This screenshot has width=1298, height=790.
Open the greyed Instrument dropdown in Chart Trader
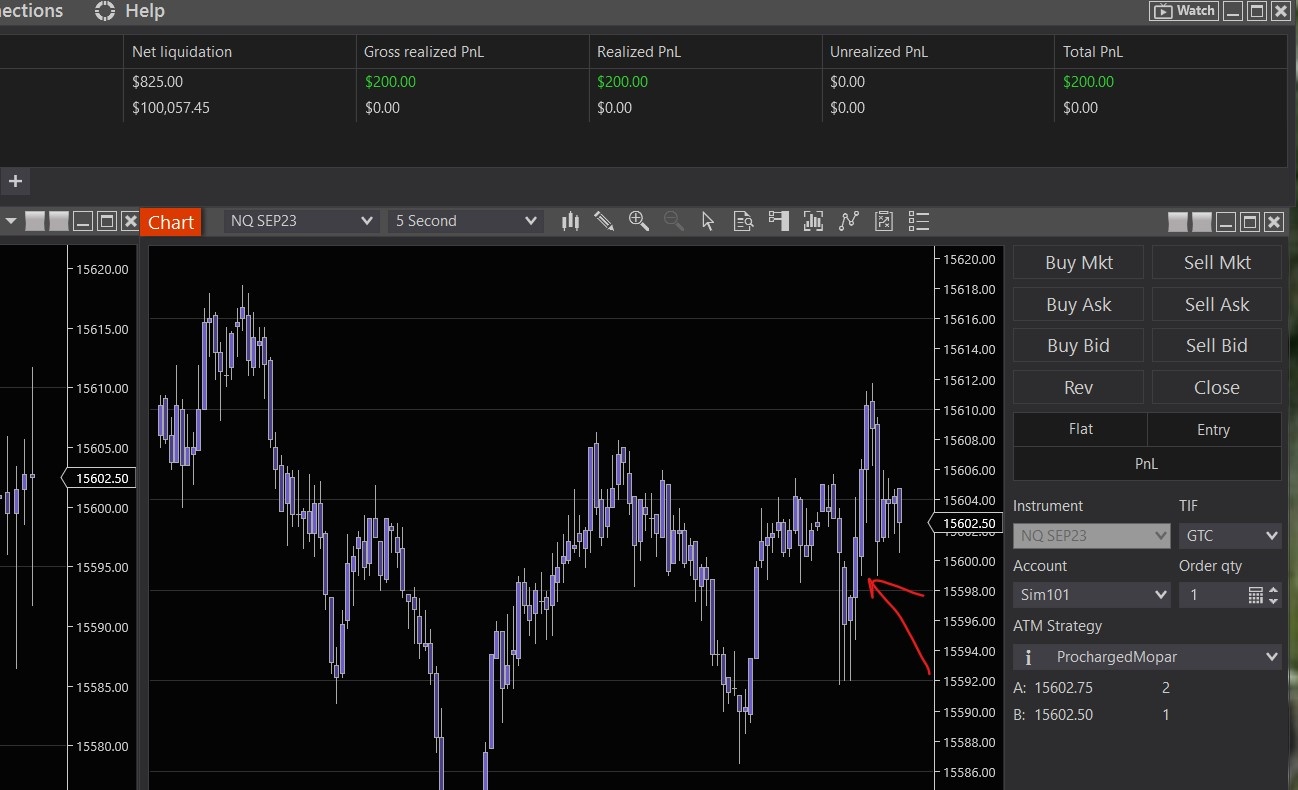(1092, 536)
